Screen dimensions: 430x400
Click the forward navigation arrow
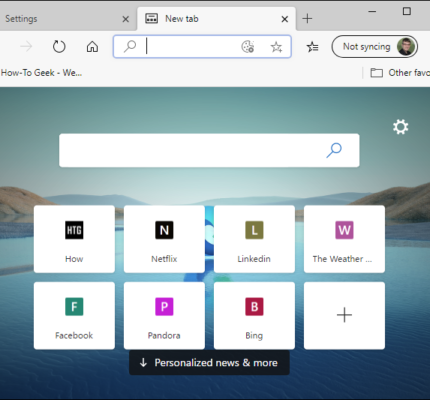[x=26, y=47]
